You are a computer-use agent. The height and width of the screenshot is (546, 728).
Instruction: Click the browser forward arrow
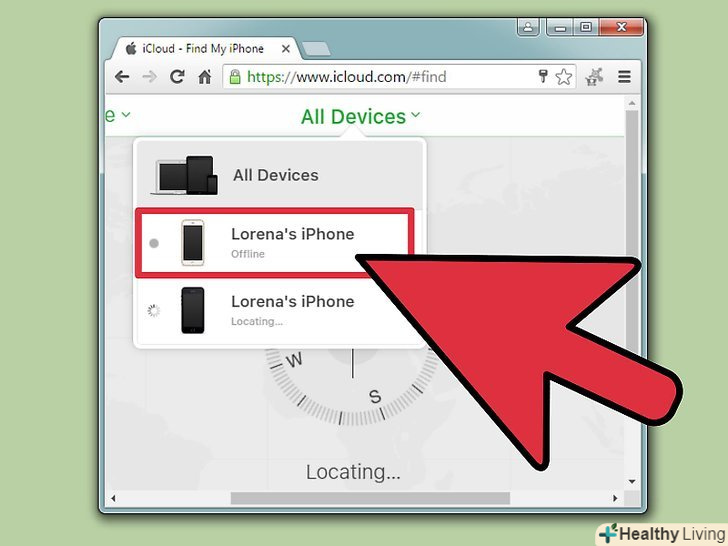[x=149, y=77]
